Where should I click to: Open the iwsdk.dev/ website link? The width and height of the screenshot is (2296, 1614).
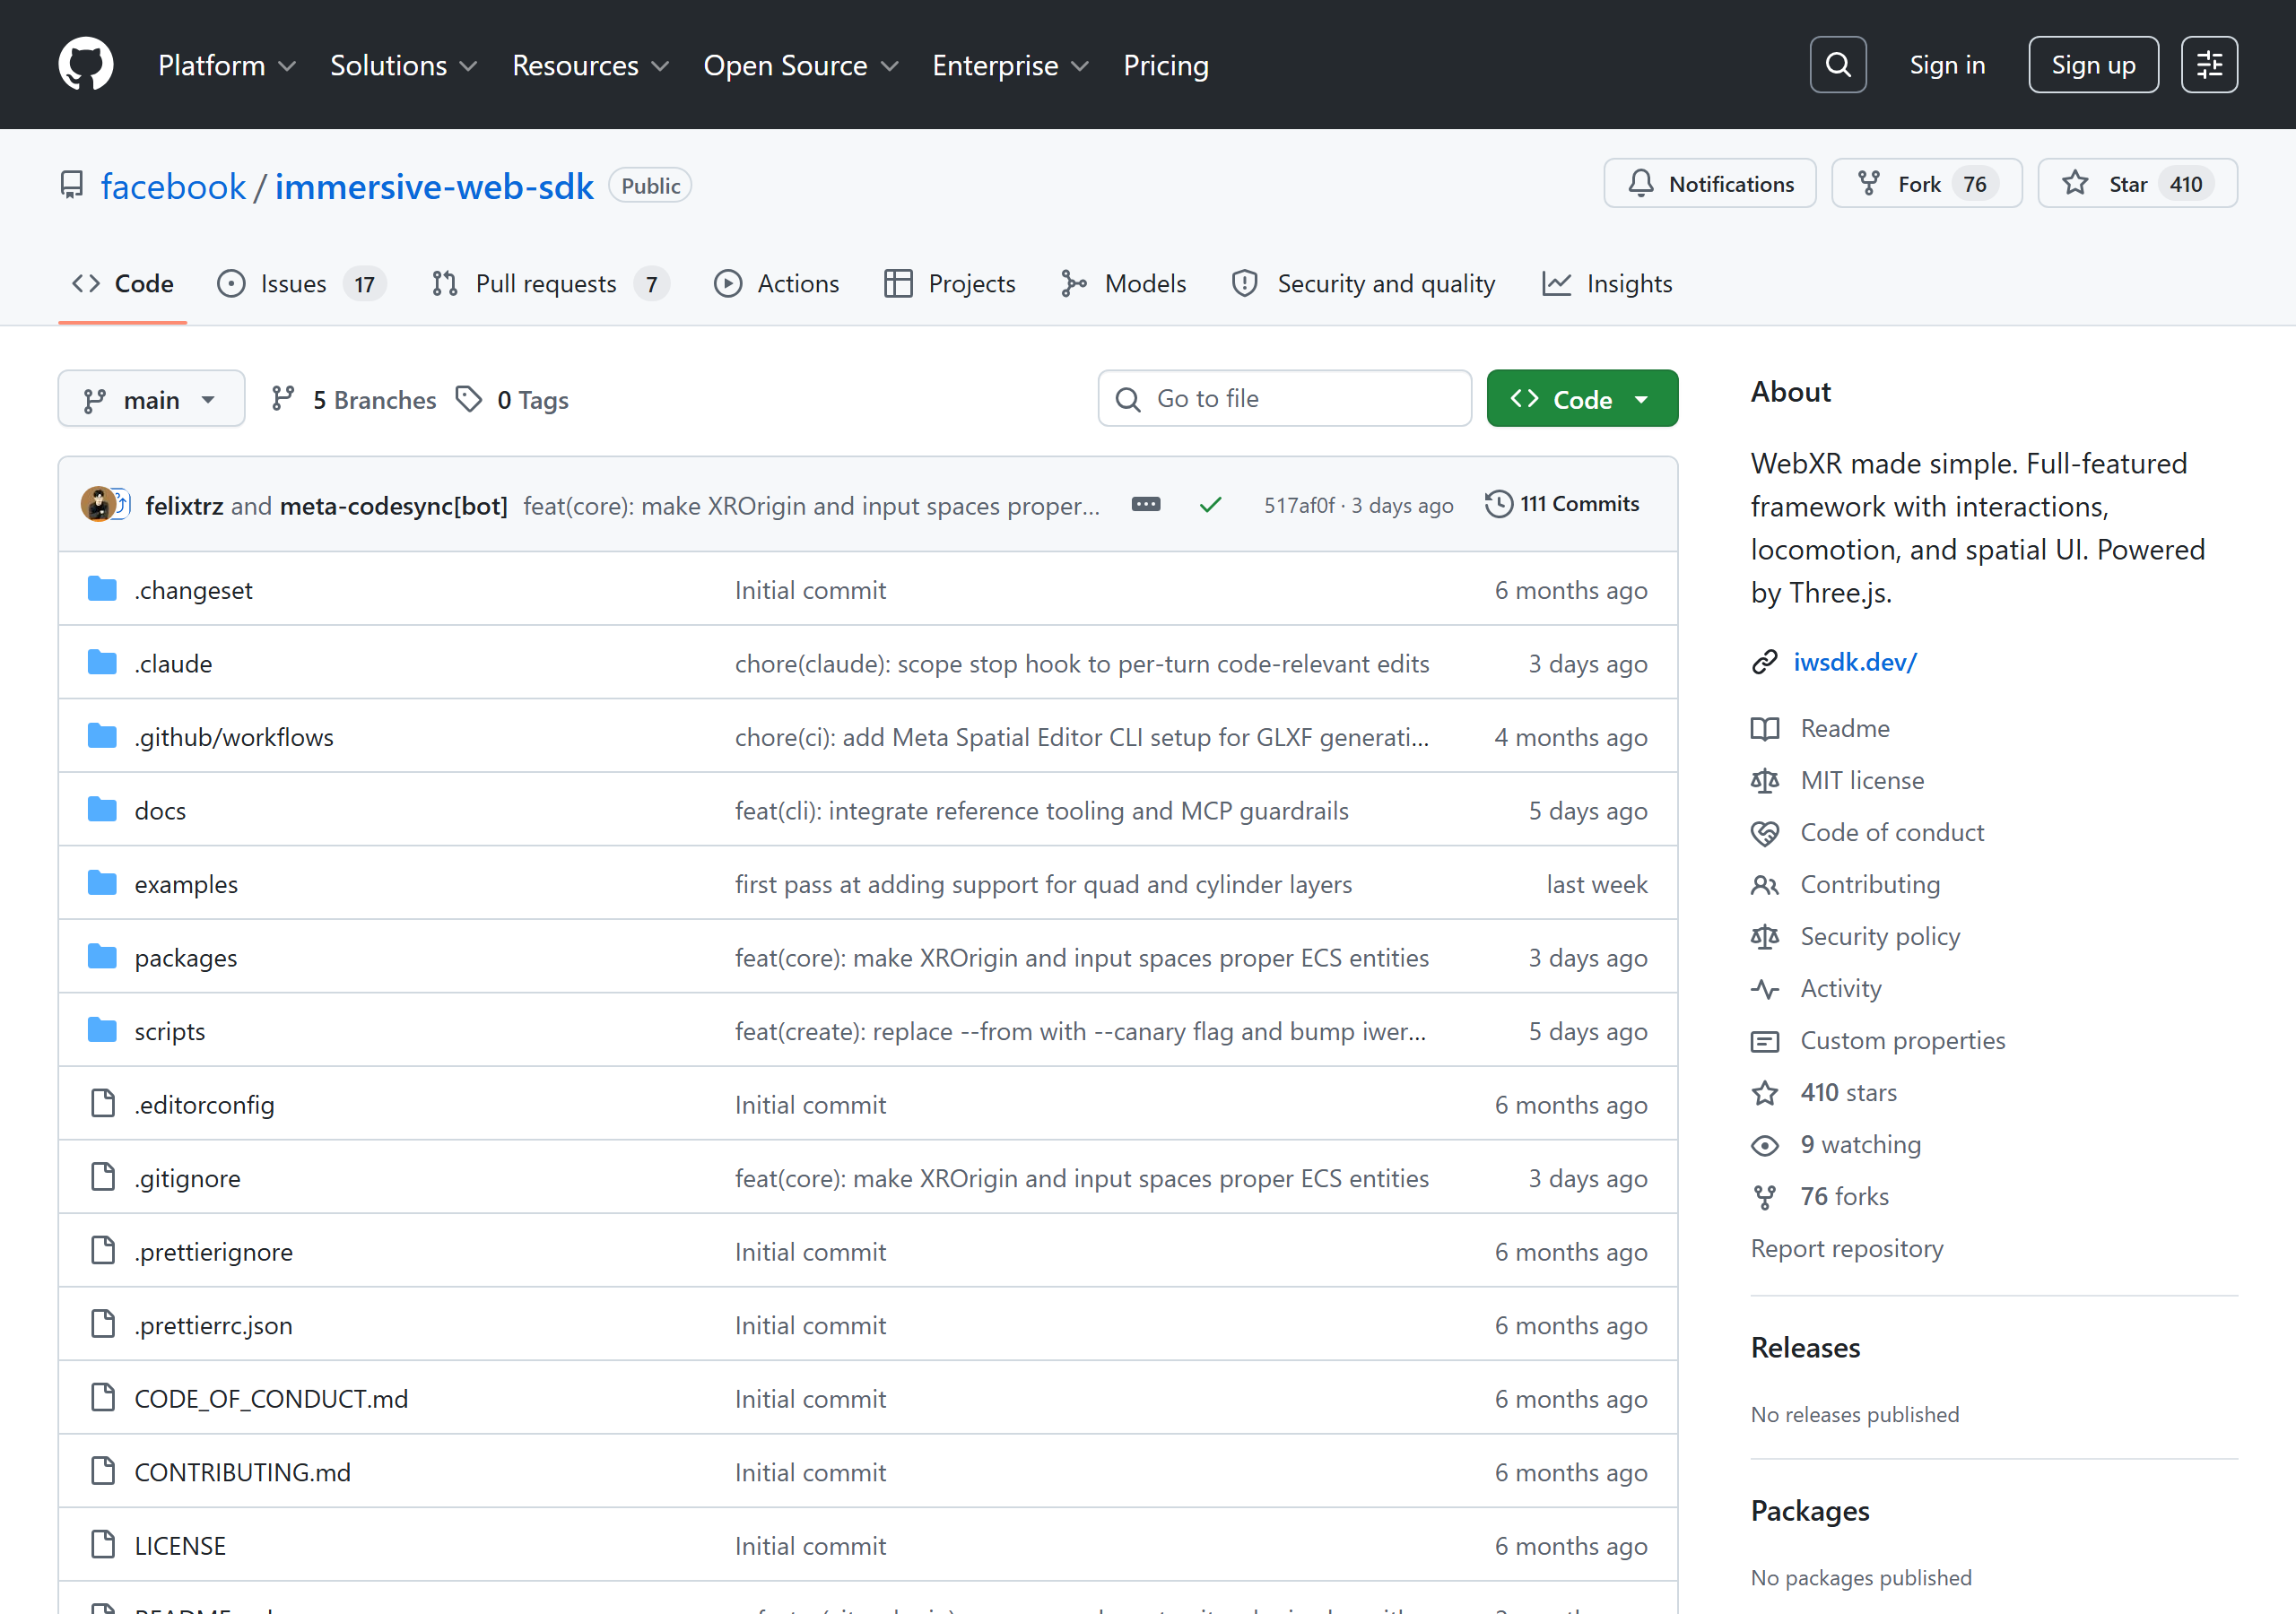coord(1855,662)
